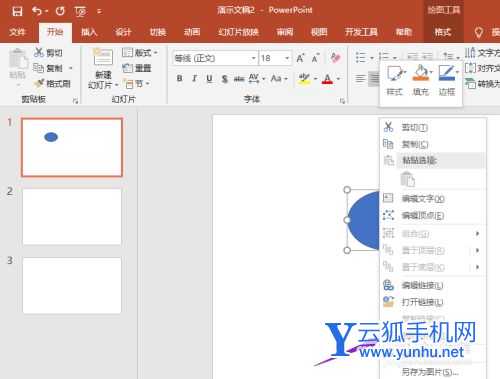Screen dimensions: 500x379
Task: Select slide 2 thumbnail
Action: [72, 217]
